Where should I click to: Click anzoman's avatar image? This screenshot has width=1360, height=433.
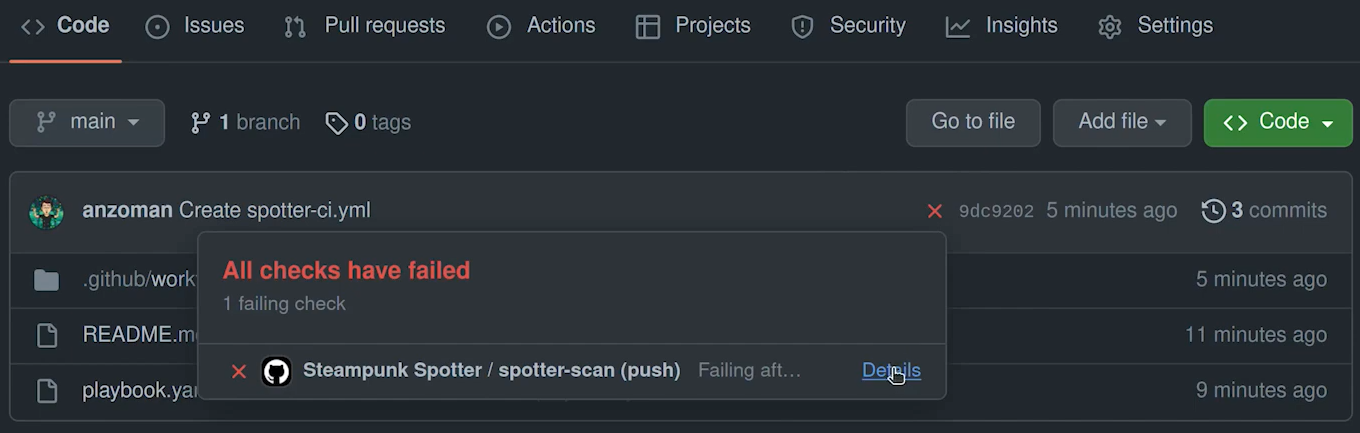46,211
